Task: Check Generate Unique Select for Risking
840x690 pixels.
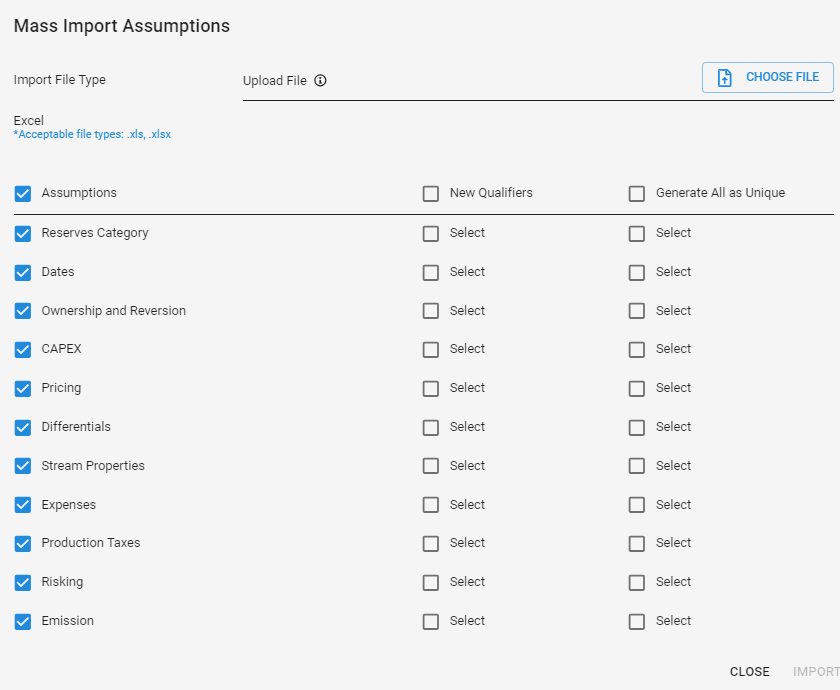Action: click(636, 582)
